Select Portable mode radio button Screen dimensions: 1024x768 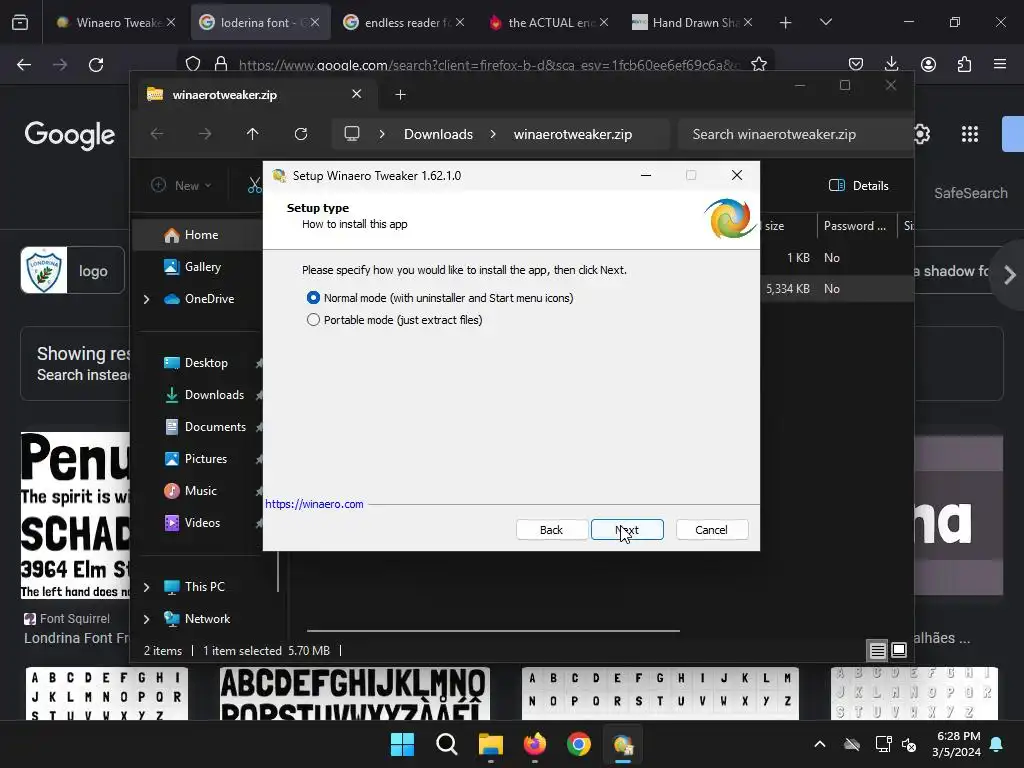point(313,320)
